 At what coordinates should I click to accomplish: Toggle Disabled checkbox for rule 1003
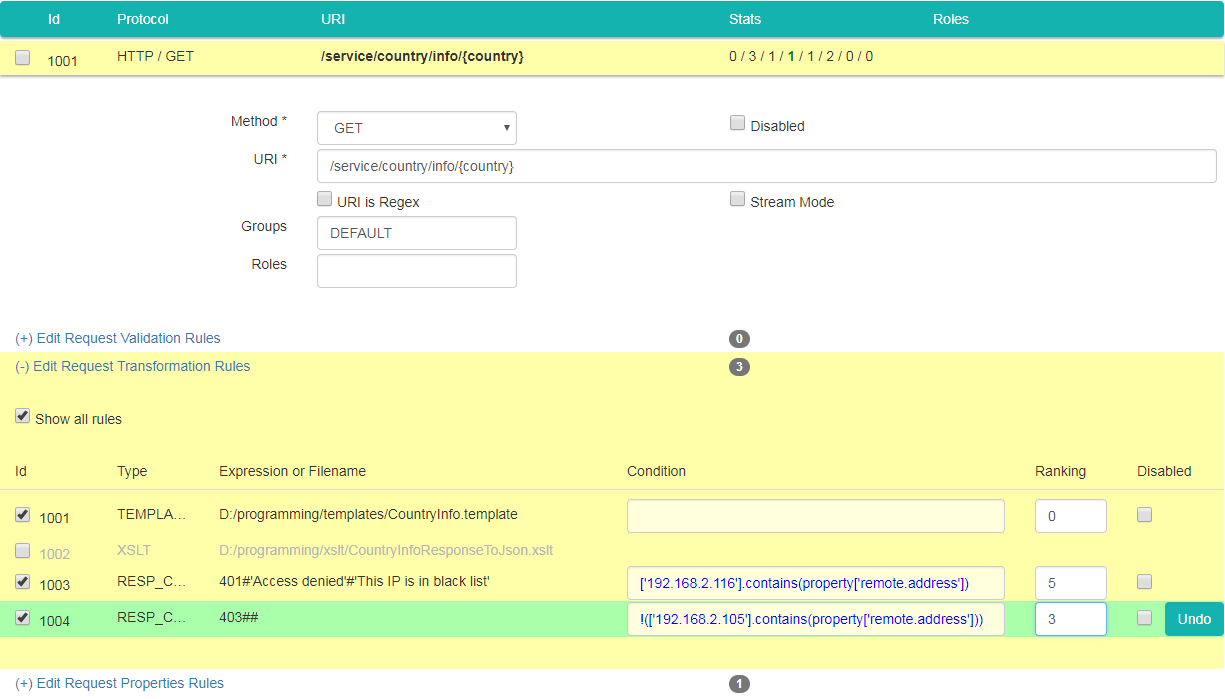click(1144, 582)
